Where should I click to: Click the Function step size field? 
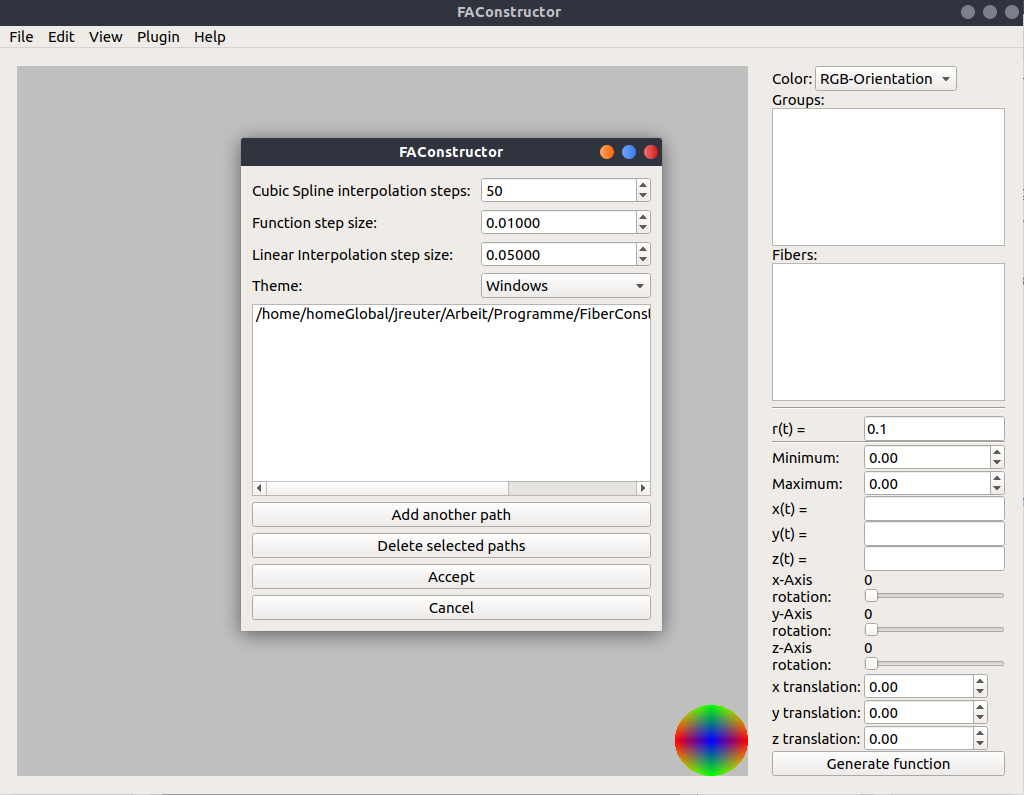pyautogui.click(x=559, y=223)
